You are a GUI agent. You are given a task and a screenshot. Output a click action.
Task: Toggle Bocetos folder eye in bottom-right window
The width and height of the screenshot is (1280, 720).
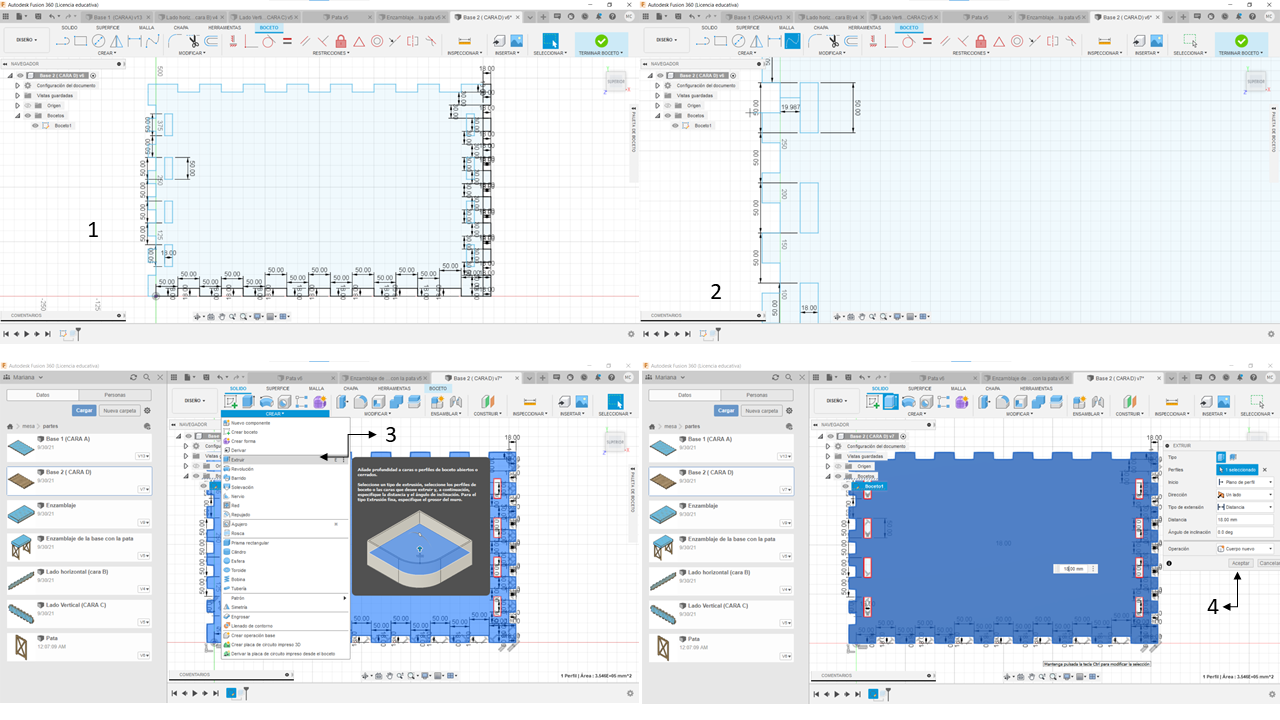click(x=838, y=476)
